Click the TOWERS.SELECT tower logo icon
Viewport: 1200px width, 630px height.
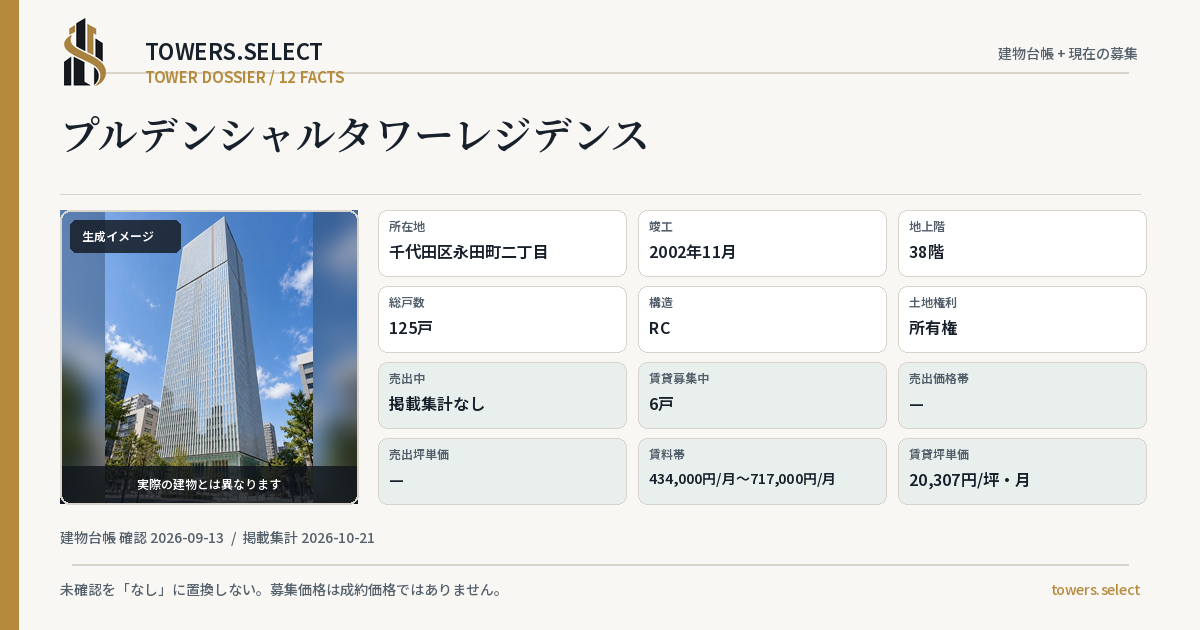85,52
